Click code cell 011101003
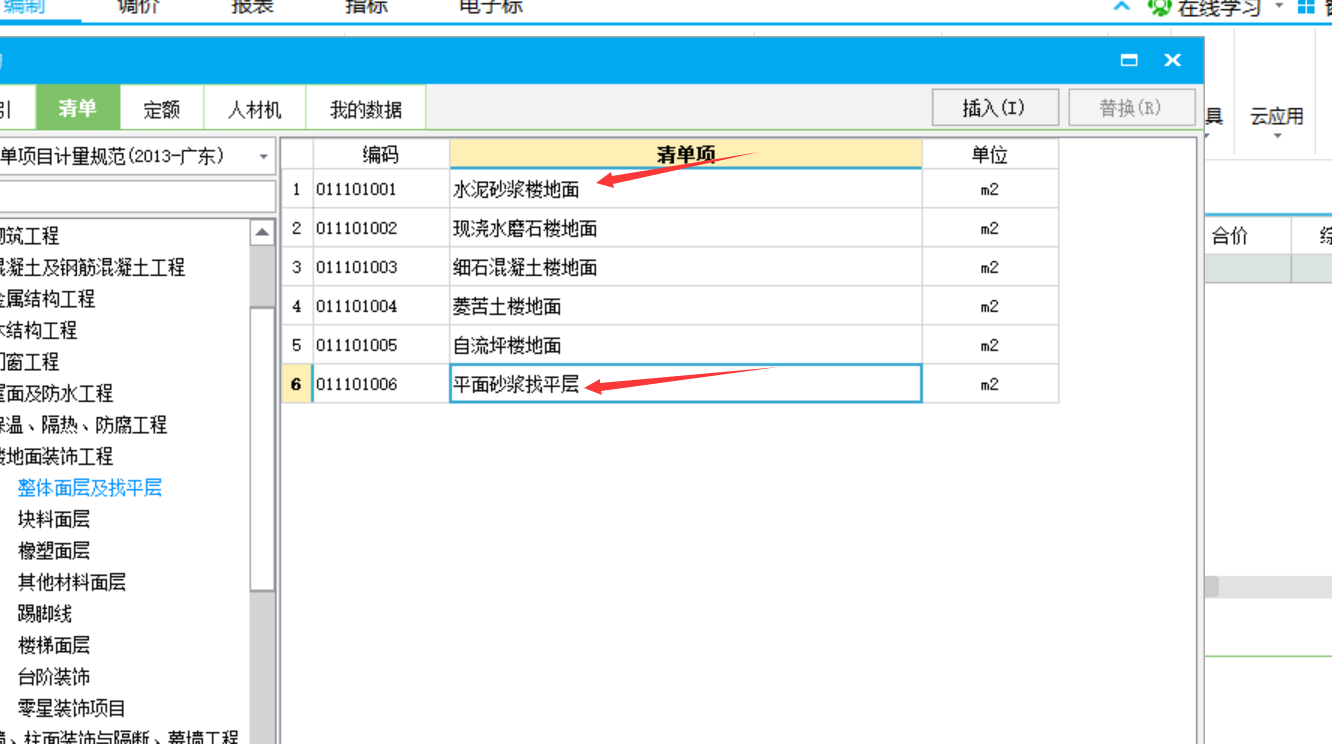 point(381,267)
